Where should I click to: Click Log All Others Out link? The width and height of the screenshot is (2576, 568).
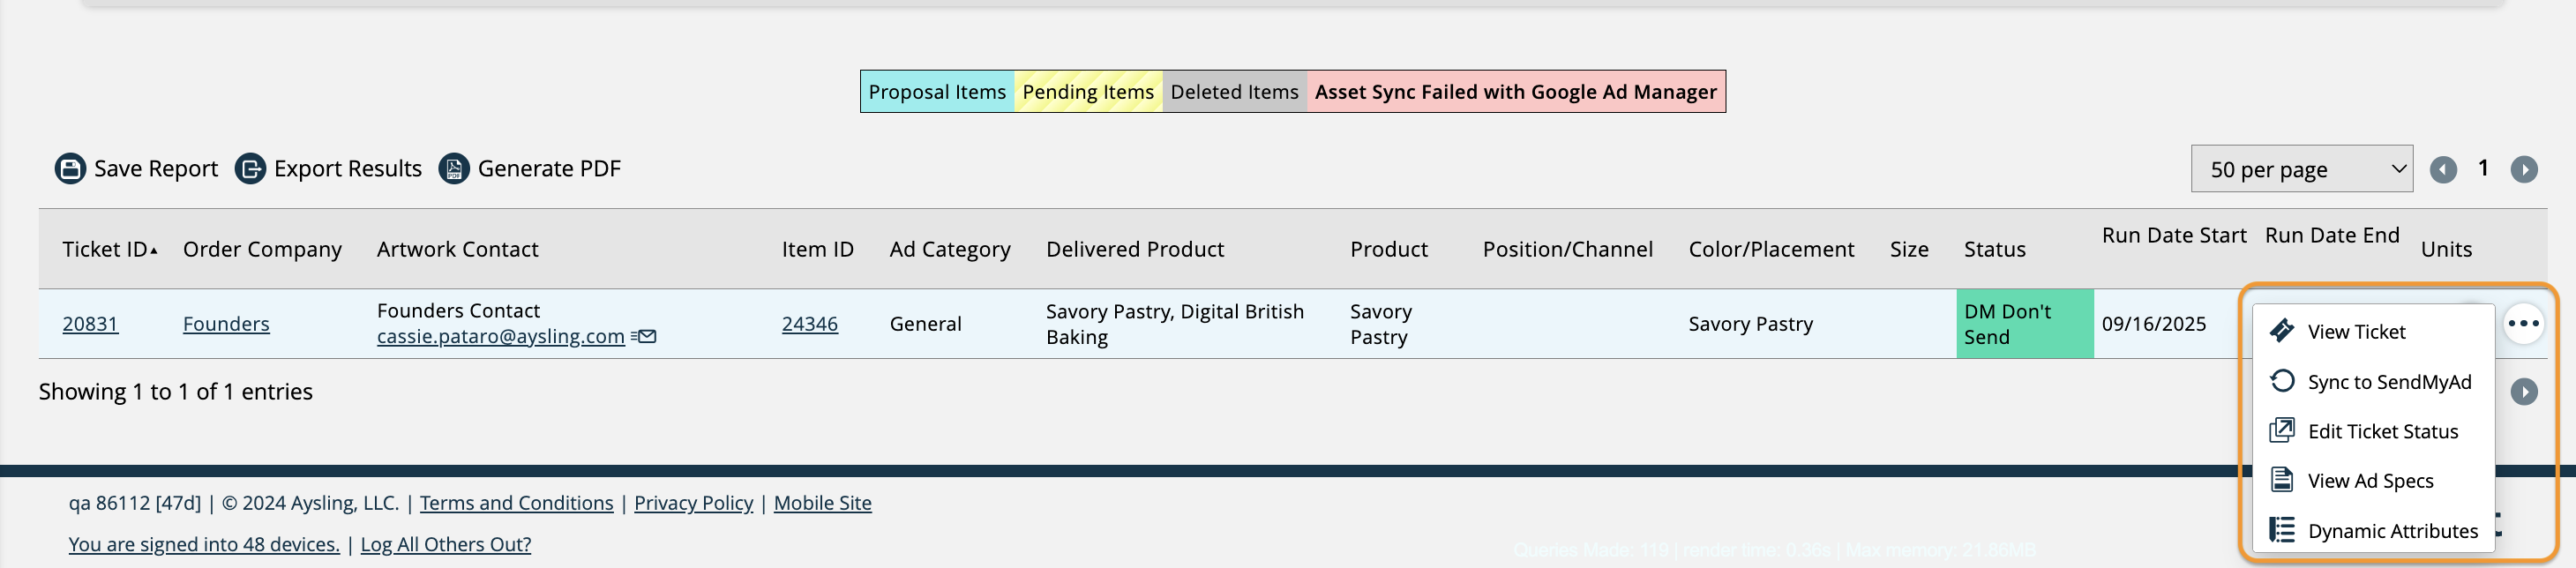(445, 544)
